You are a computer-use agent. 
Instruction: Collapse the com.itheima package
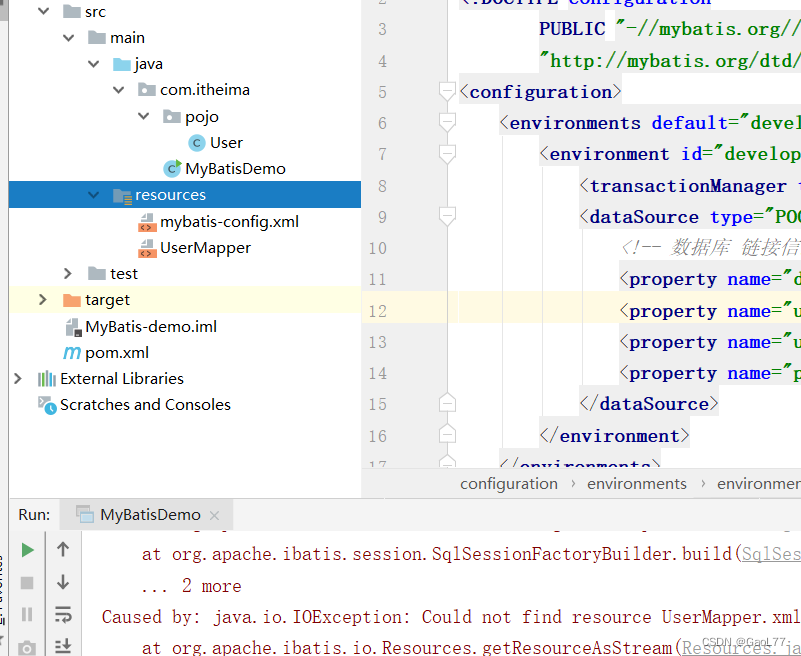(118, 89)
